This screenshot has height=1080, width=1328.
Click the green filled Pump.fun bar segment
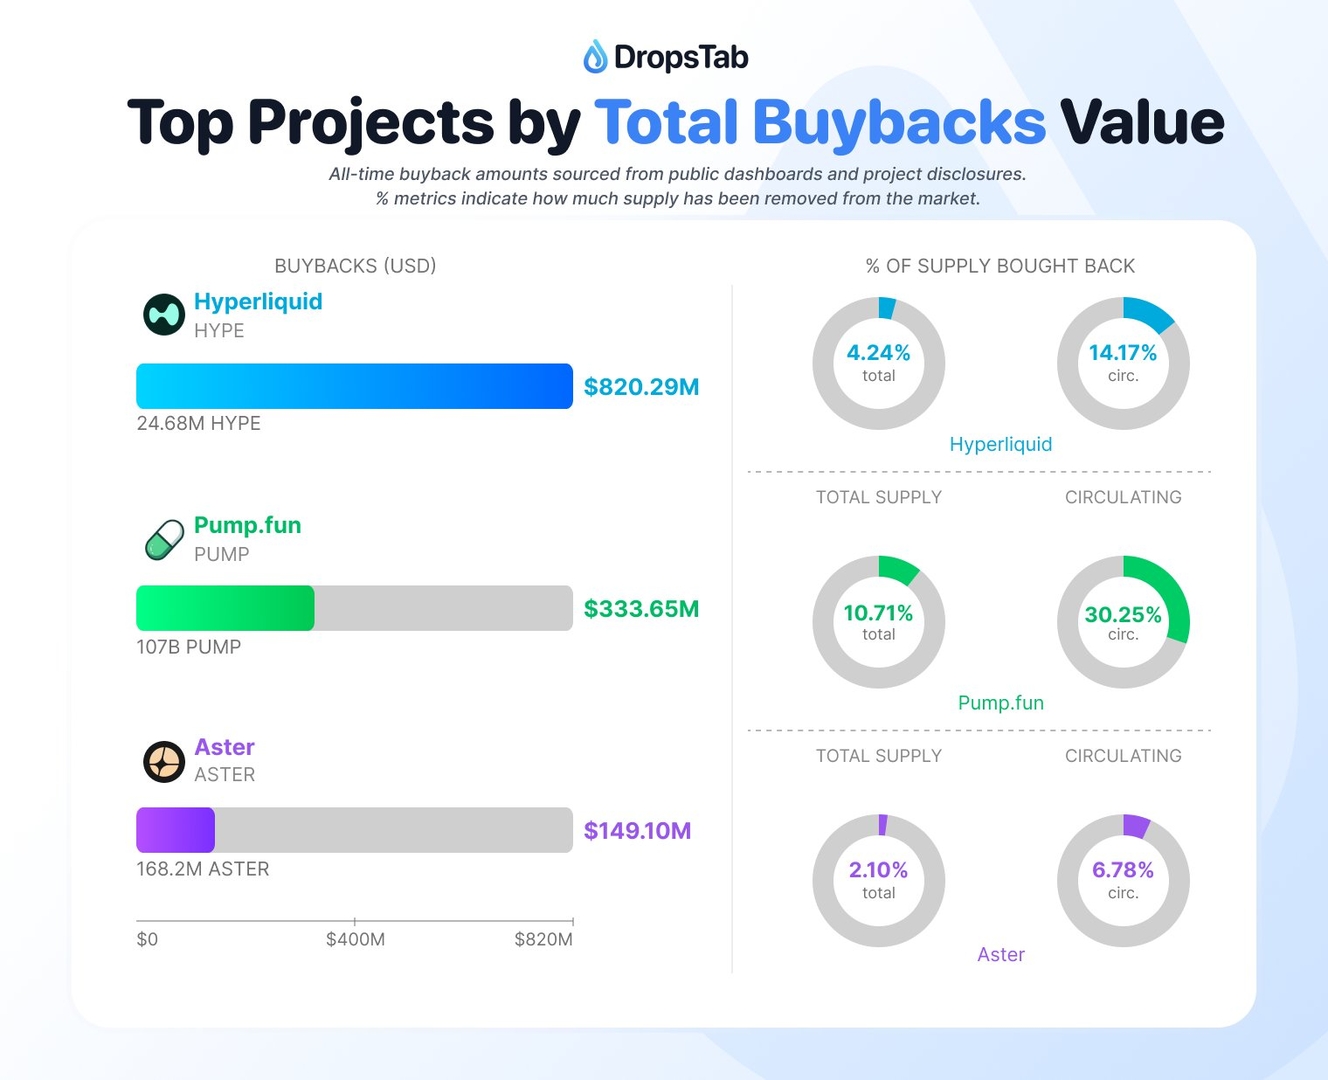click(x=225, y=608)
